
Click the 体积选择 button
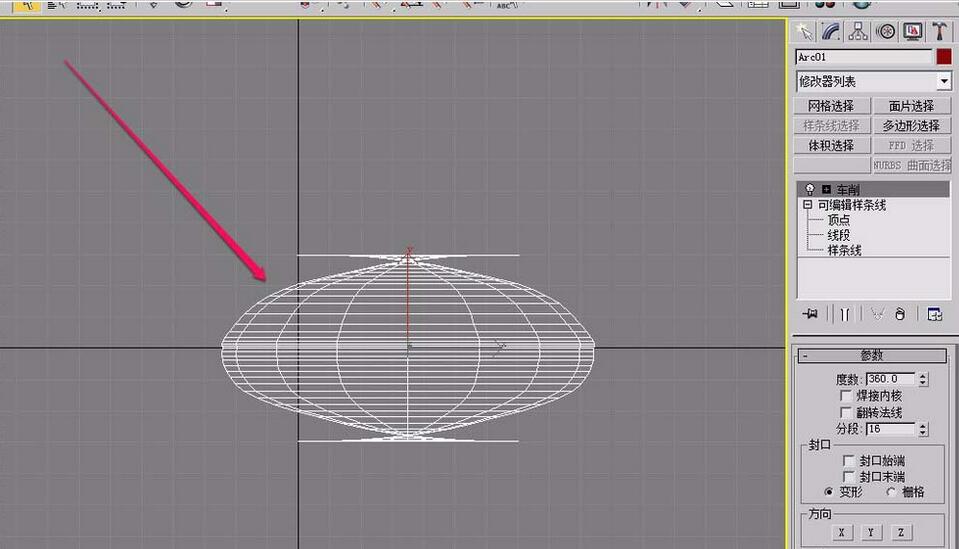(831, 145)
